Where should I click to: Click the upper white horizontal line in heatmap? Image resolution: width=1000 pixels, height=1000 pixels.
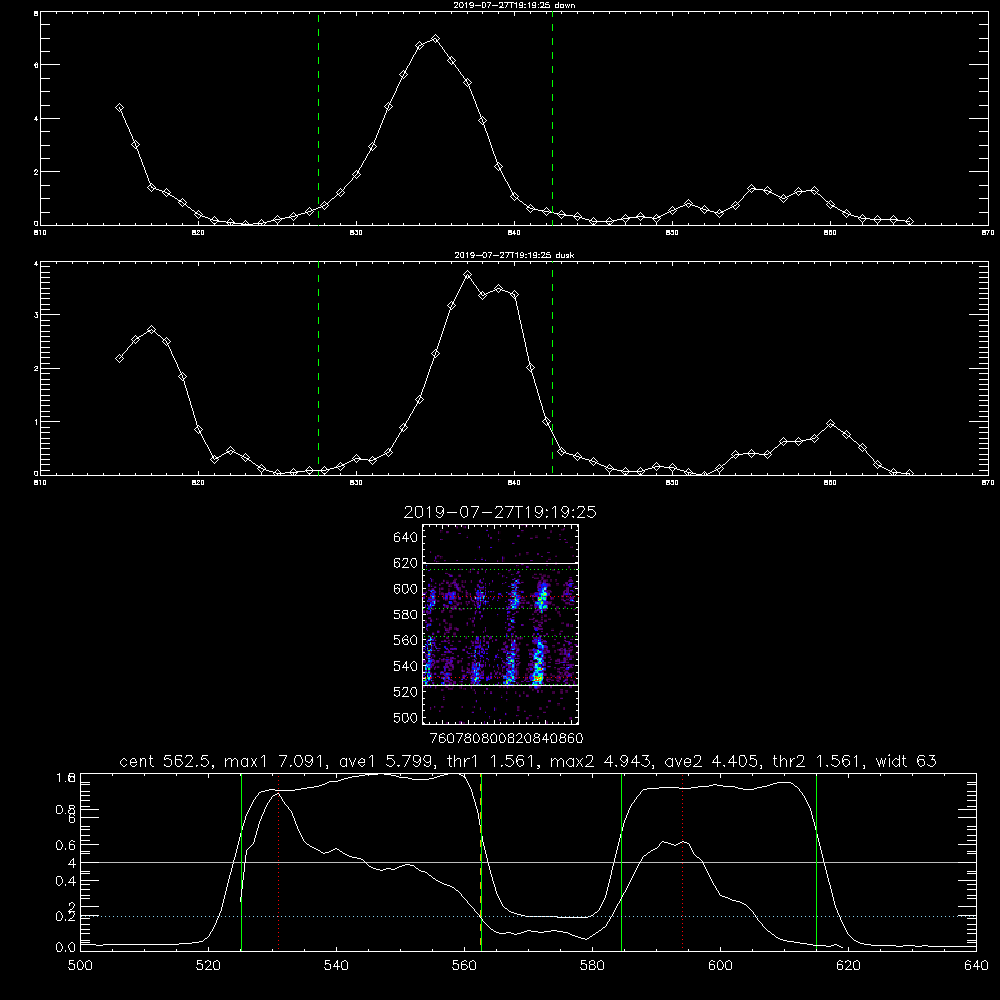pyautogui.click(x=501, y=563)
